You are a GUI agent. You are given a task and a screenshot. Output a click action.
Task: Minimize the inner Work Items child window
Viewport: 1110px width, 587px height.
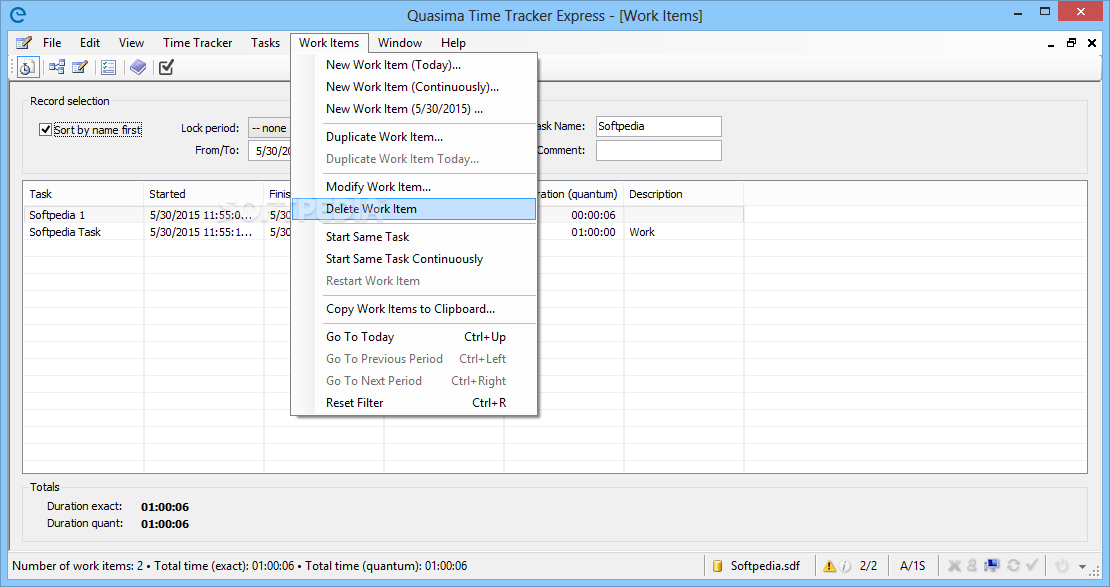point(1051,44)
